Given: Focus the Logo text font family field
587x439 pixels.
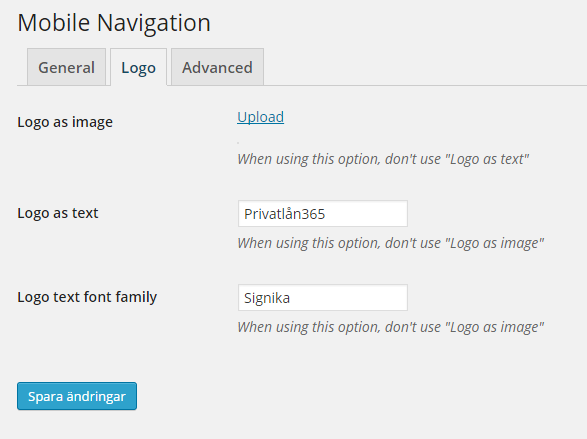Looking at the screenshot, I should tap(323, 298).
